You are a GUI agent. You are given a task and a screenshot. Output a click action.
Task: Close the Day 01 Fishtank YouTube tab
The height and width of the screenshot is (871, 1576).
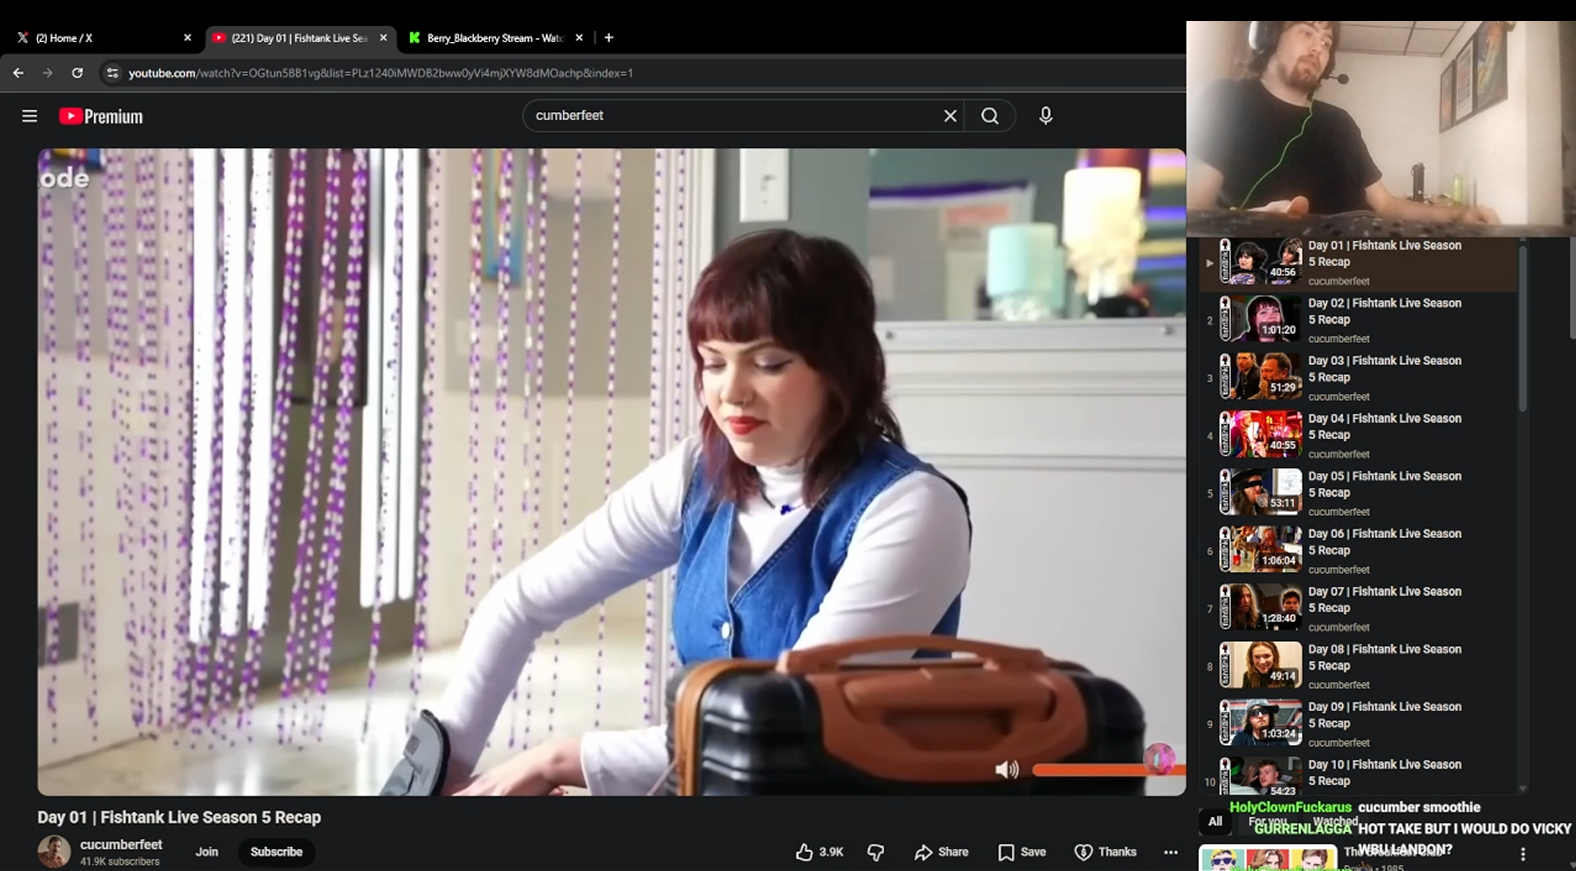383,38
